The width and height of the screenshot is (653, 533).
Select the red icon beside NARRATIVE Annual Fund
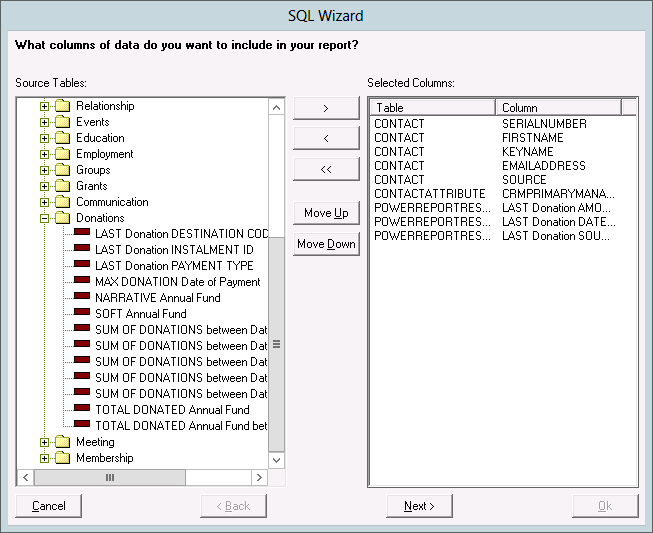(x=82, y=298)
